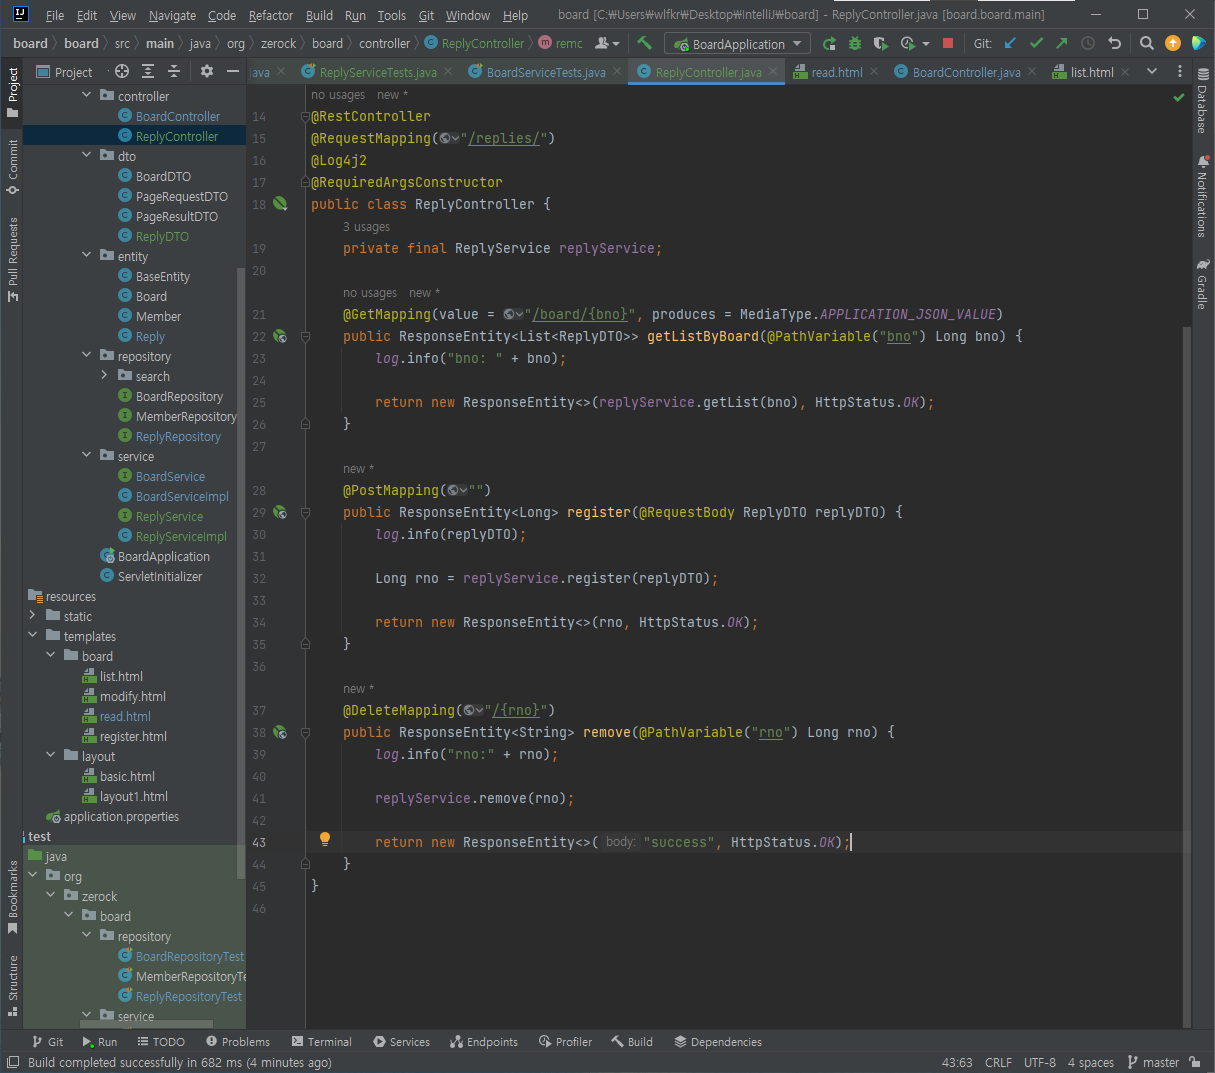Run with Coverage using the shield icon
The height and width of the screenshot is (1073, 1215).
coord(880,43)
